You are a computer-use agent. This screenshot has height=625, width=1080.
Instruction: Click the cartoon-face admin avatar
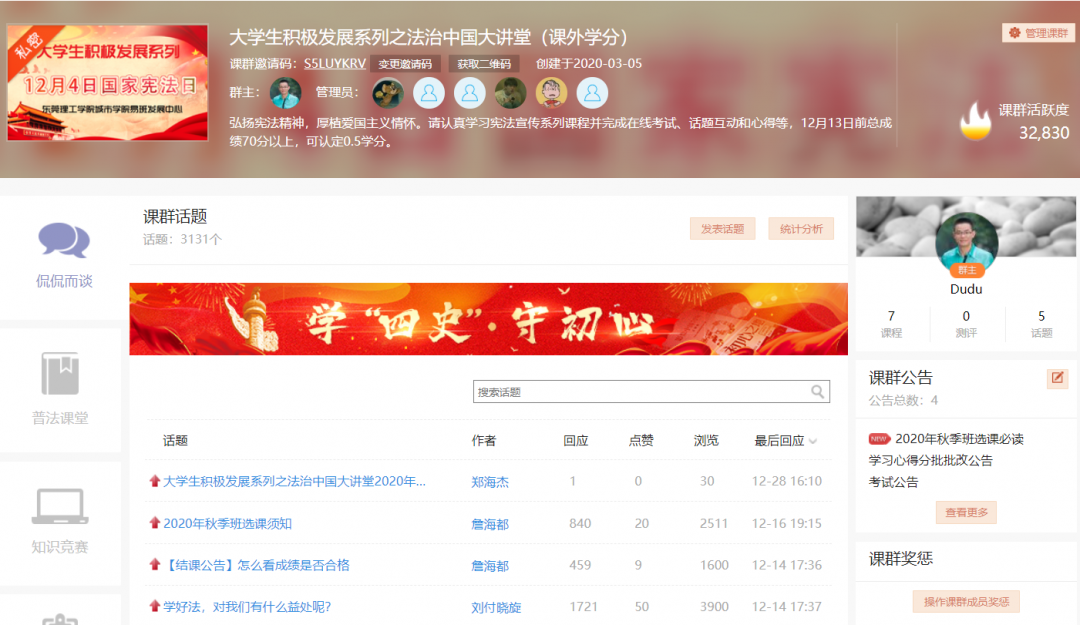coord(551,93)
